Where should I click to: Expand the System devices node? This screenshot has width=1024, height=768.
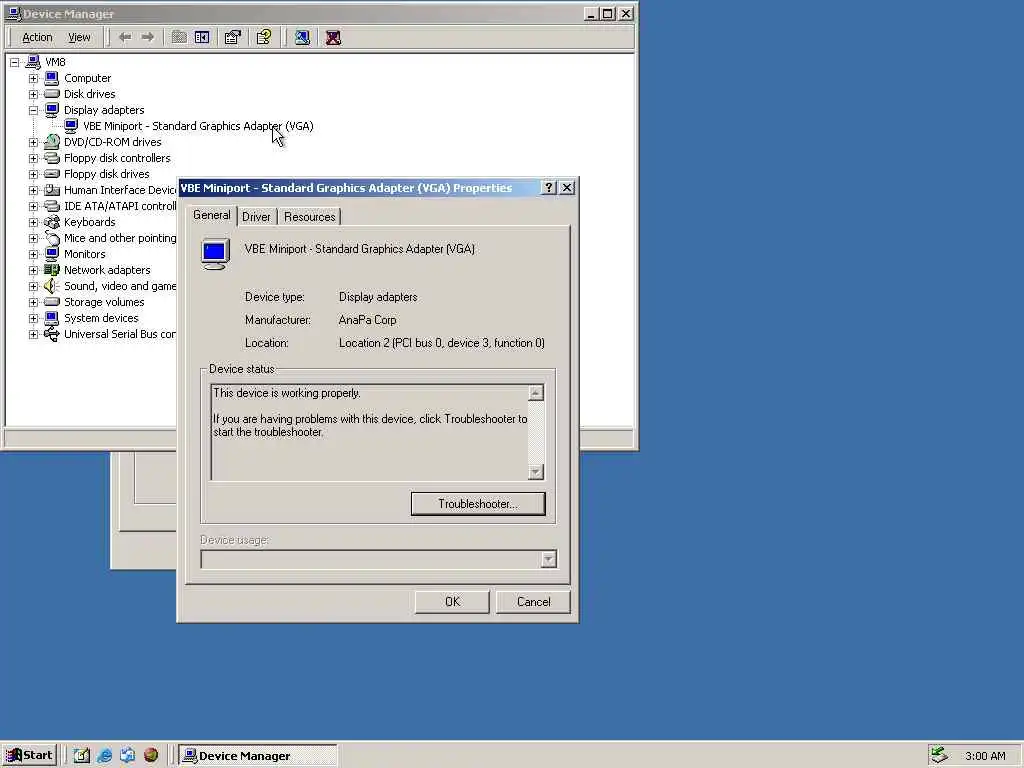coord(33,319)
